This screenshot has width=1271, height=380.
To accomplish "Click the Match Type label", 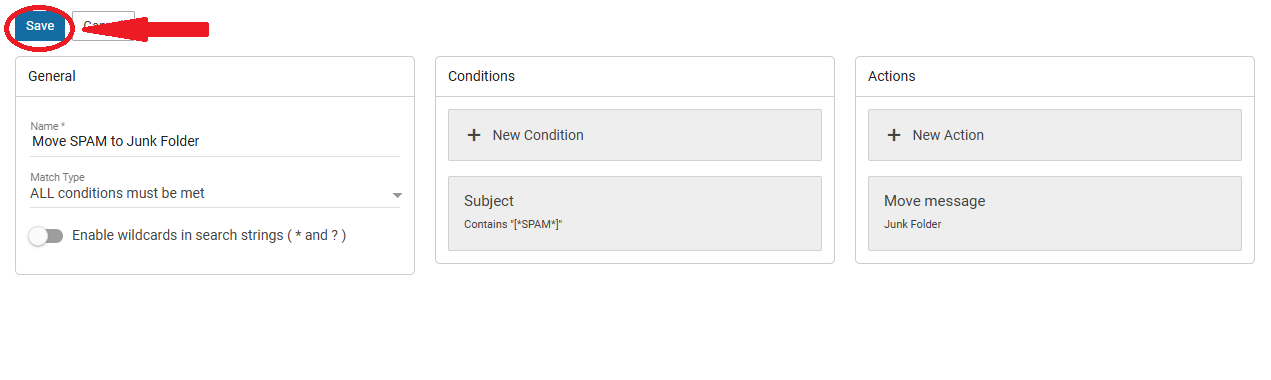I will (57, 177).
